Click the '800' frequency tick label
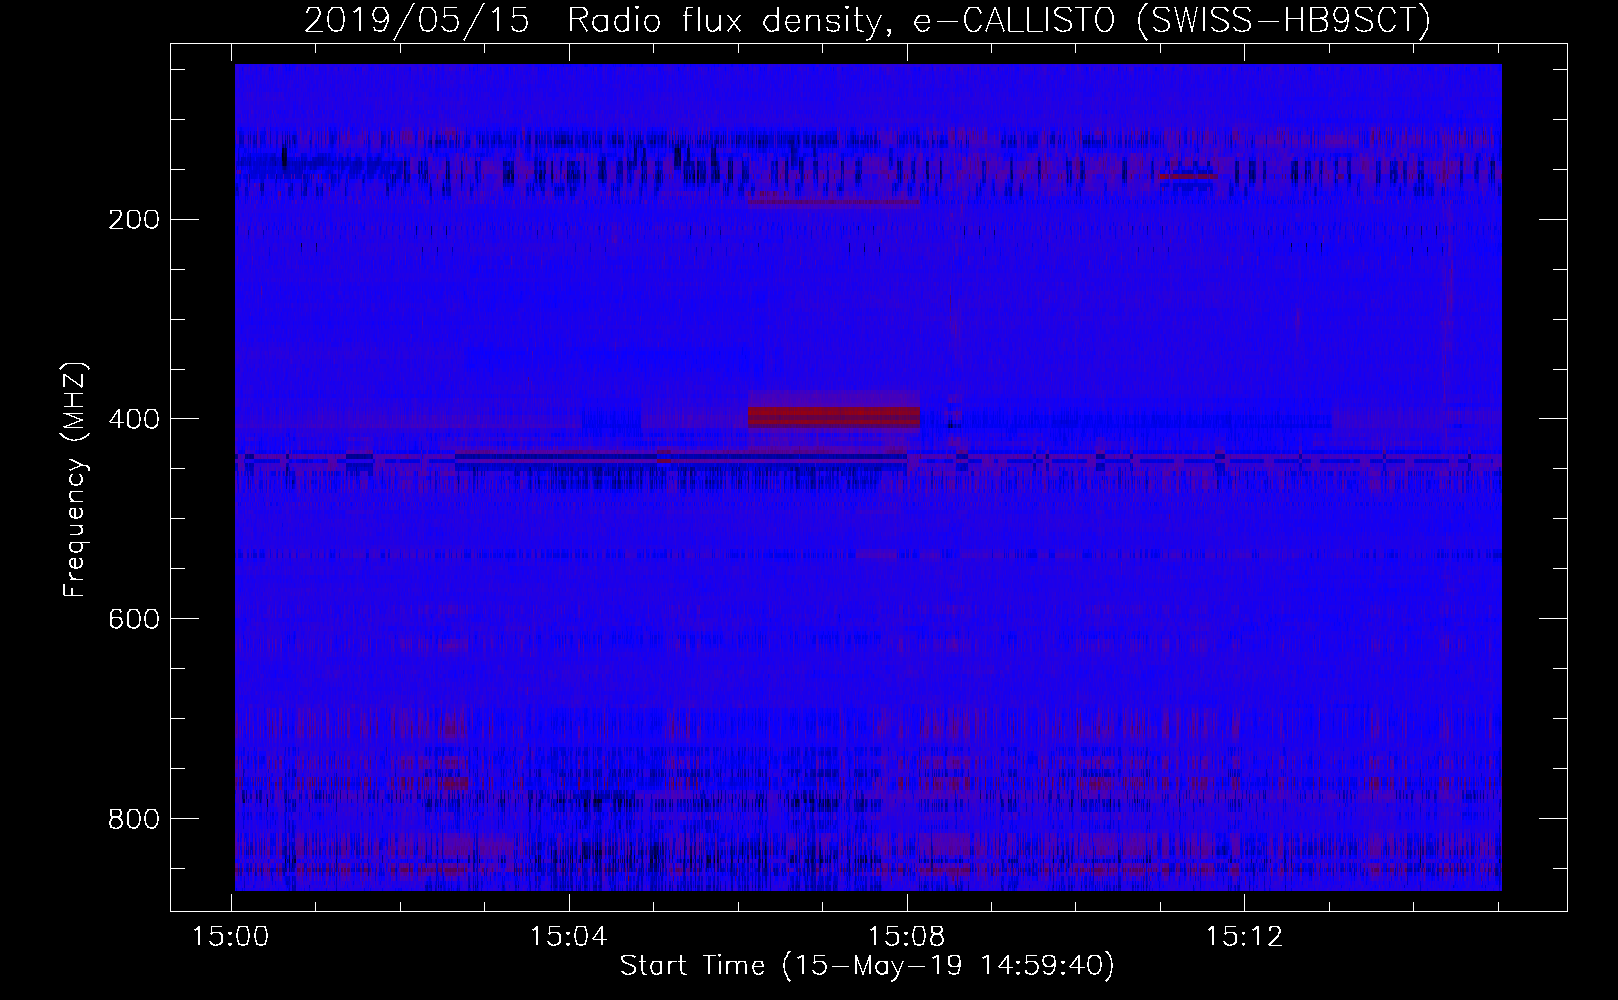Screen dimensions: 1618x1000 coord(133,819)
